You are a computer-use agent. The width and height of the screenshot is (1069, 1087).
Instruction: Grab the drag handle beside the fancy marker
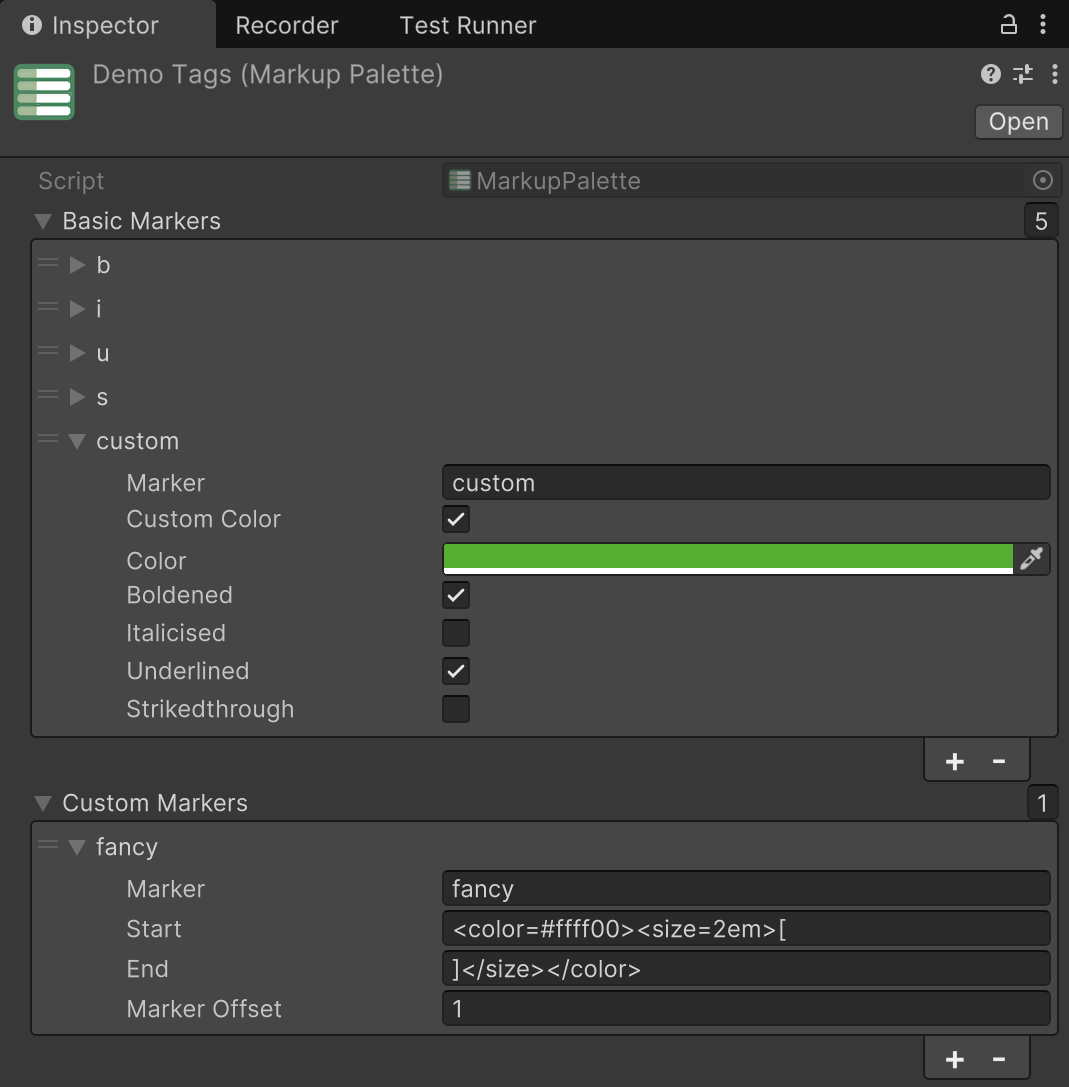(x=48, y=846)
